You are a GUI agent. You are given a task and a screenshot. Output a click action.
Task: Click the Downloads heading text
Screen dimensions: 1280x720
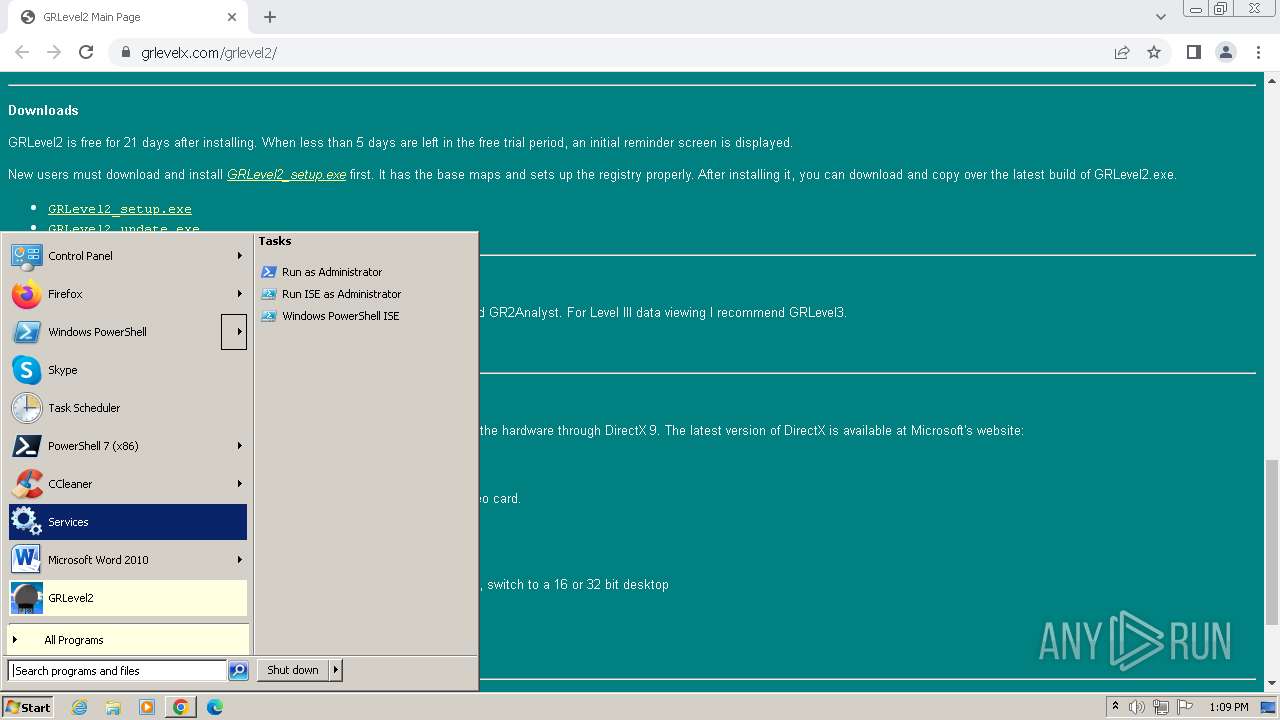(x=43, y=111)
